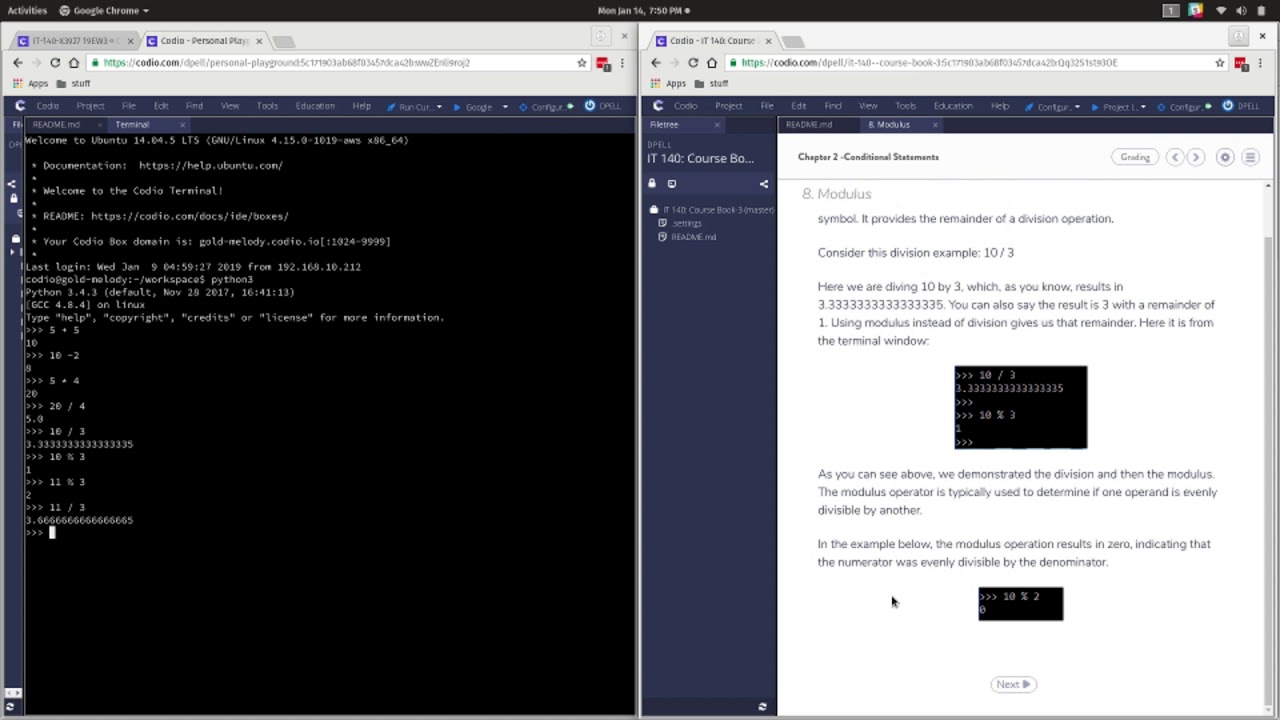1280x720 pixels.
Task: Bookmark the personal-playground page with star
Action: 582,62
